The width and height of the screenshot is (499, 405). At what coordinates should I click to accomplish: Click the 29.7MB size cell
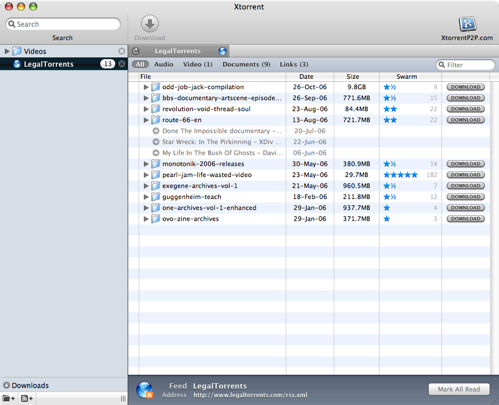point(356,175)
